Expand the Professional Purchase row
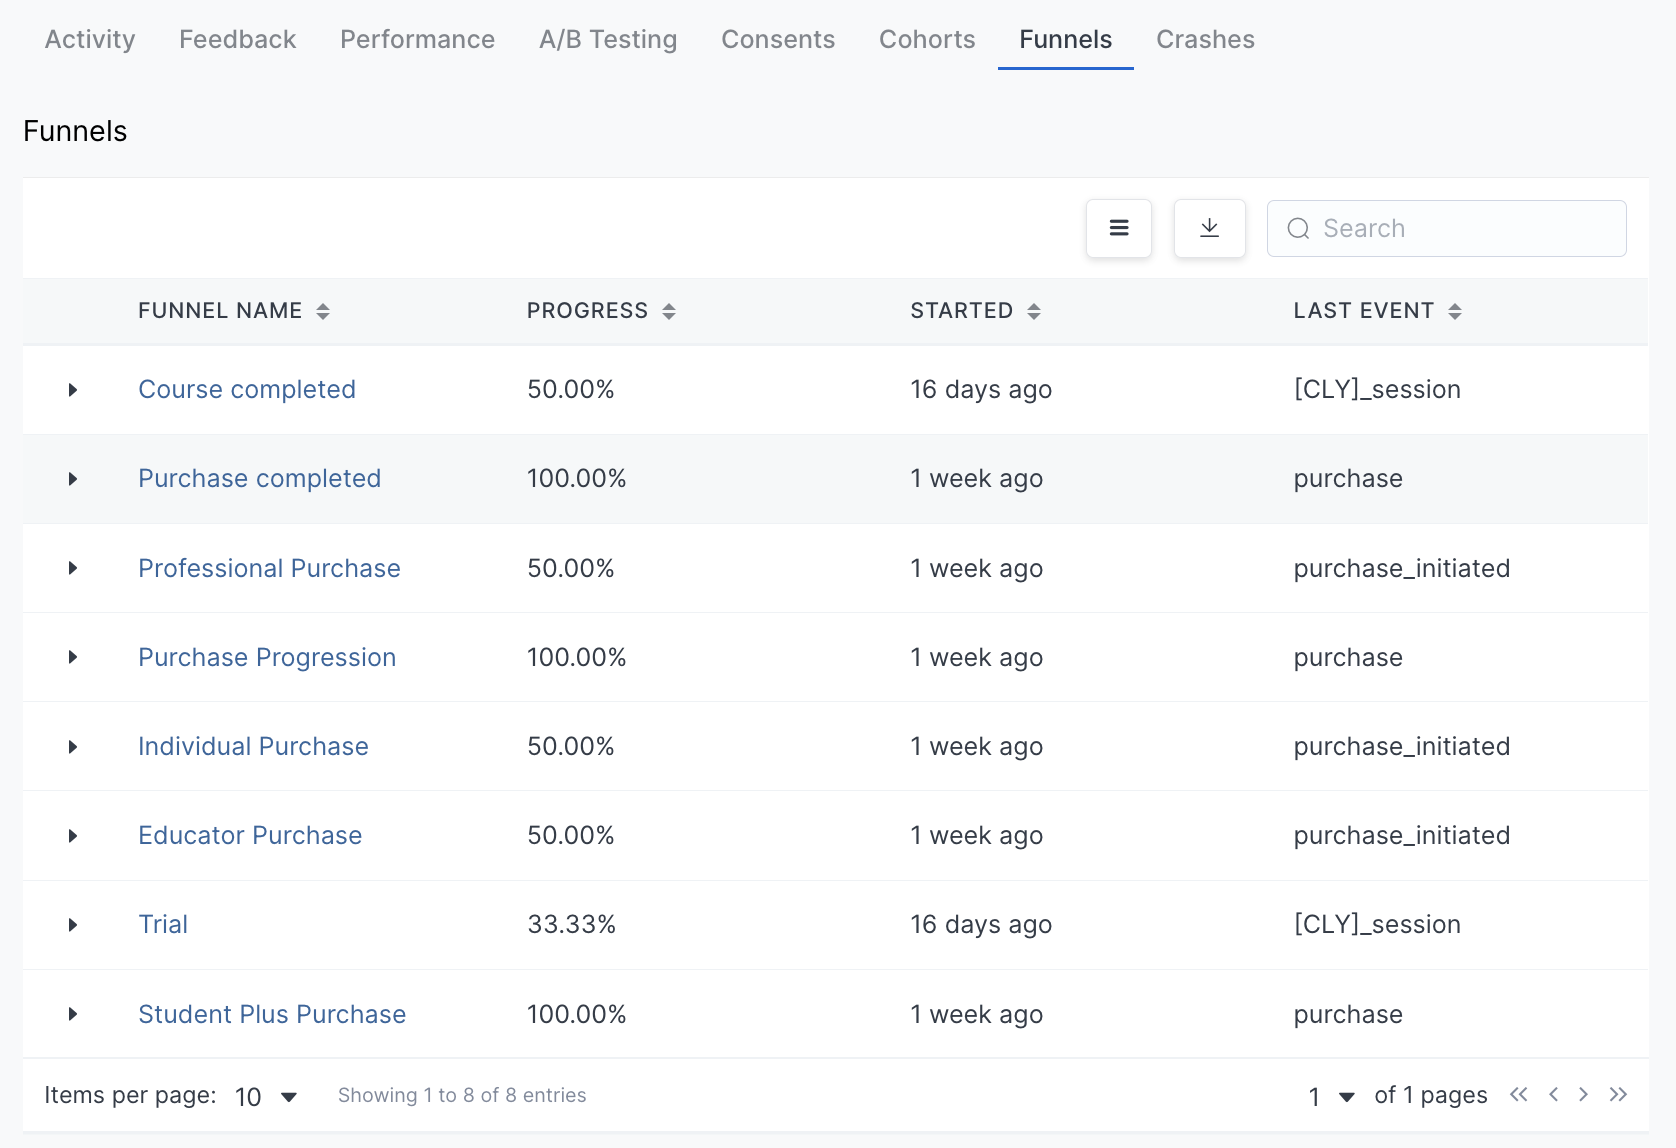Screen dimensions: 1676x1148 tap(73, 568)
